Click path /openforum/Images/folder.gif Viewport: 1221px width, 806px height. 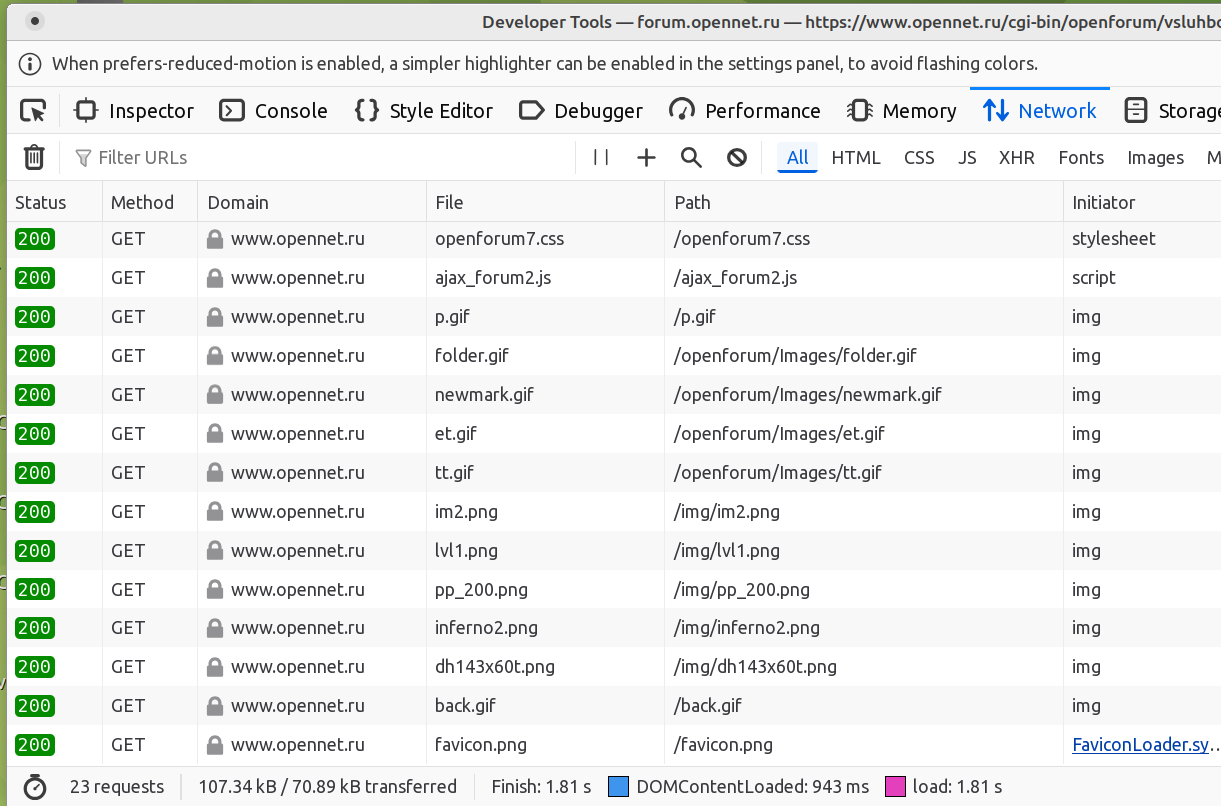coord(796,356)
